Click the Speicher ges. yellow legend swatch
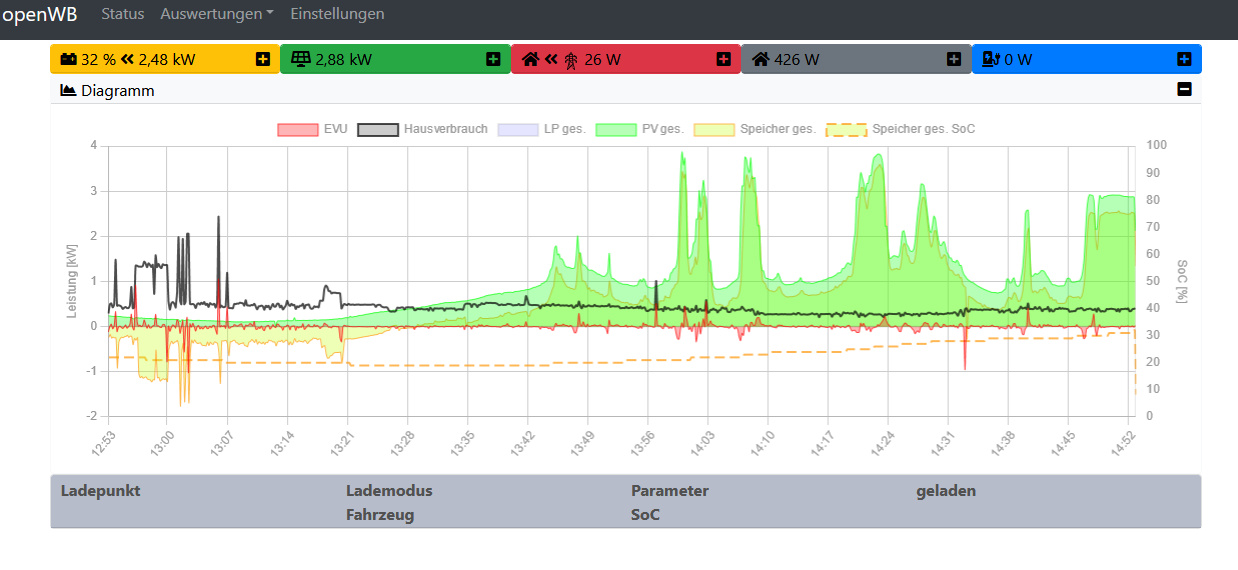The height and width of the screenshot is (570, 1238). pos(714,129)
